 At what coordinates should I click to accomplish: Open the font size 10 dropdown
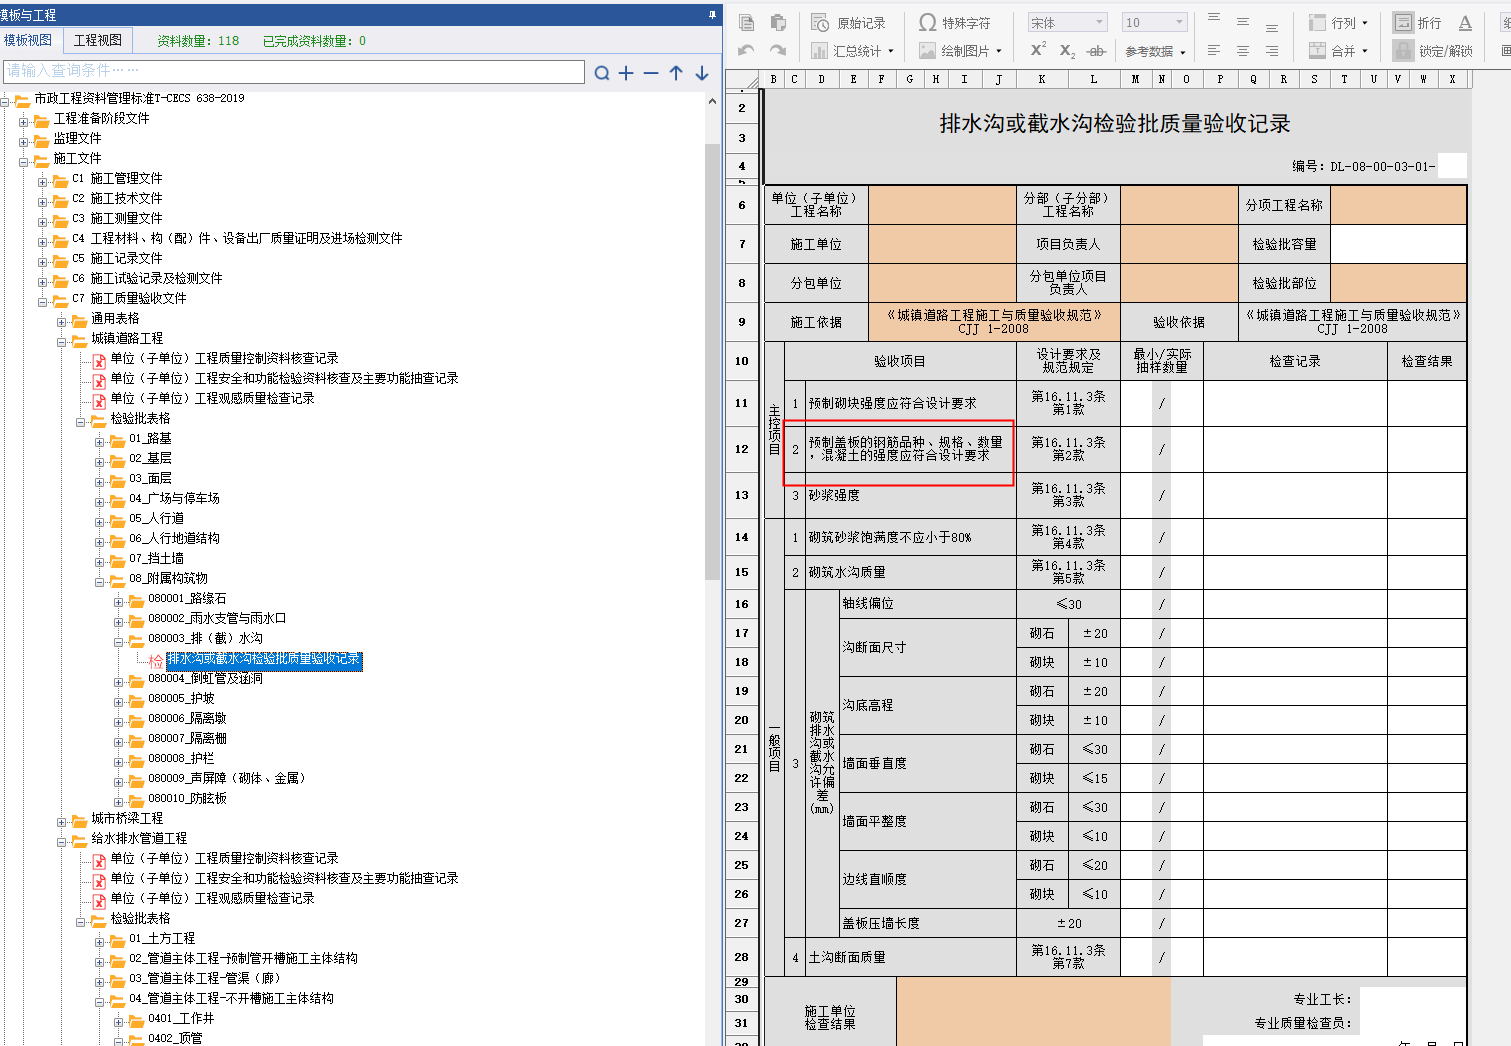click(x=1154, y=22)
